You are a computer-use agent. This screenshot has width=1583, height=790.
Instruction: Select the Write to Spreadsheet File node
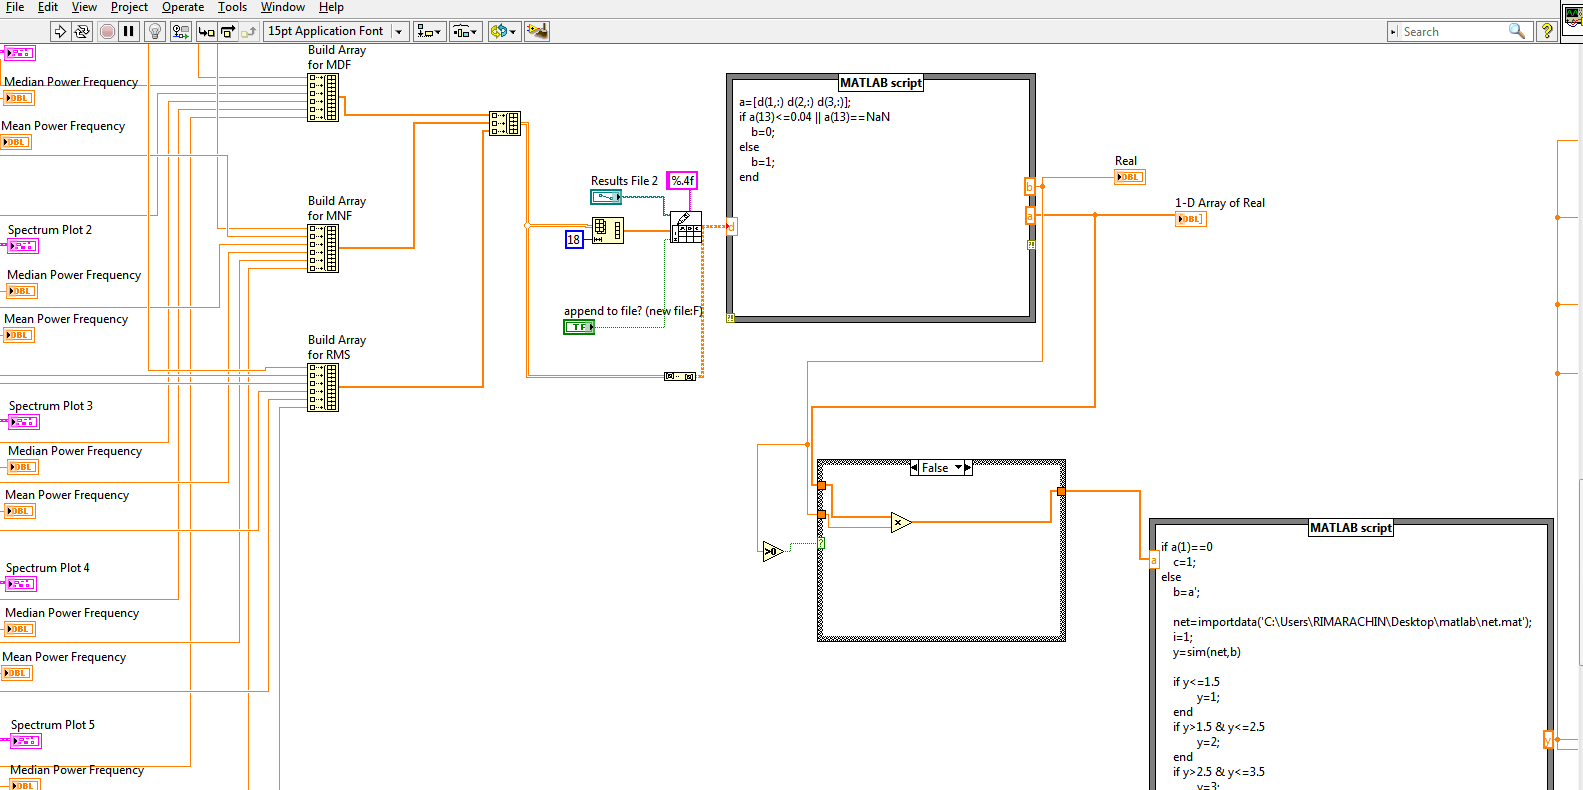point(686,227)
